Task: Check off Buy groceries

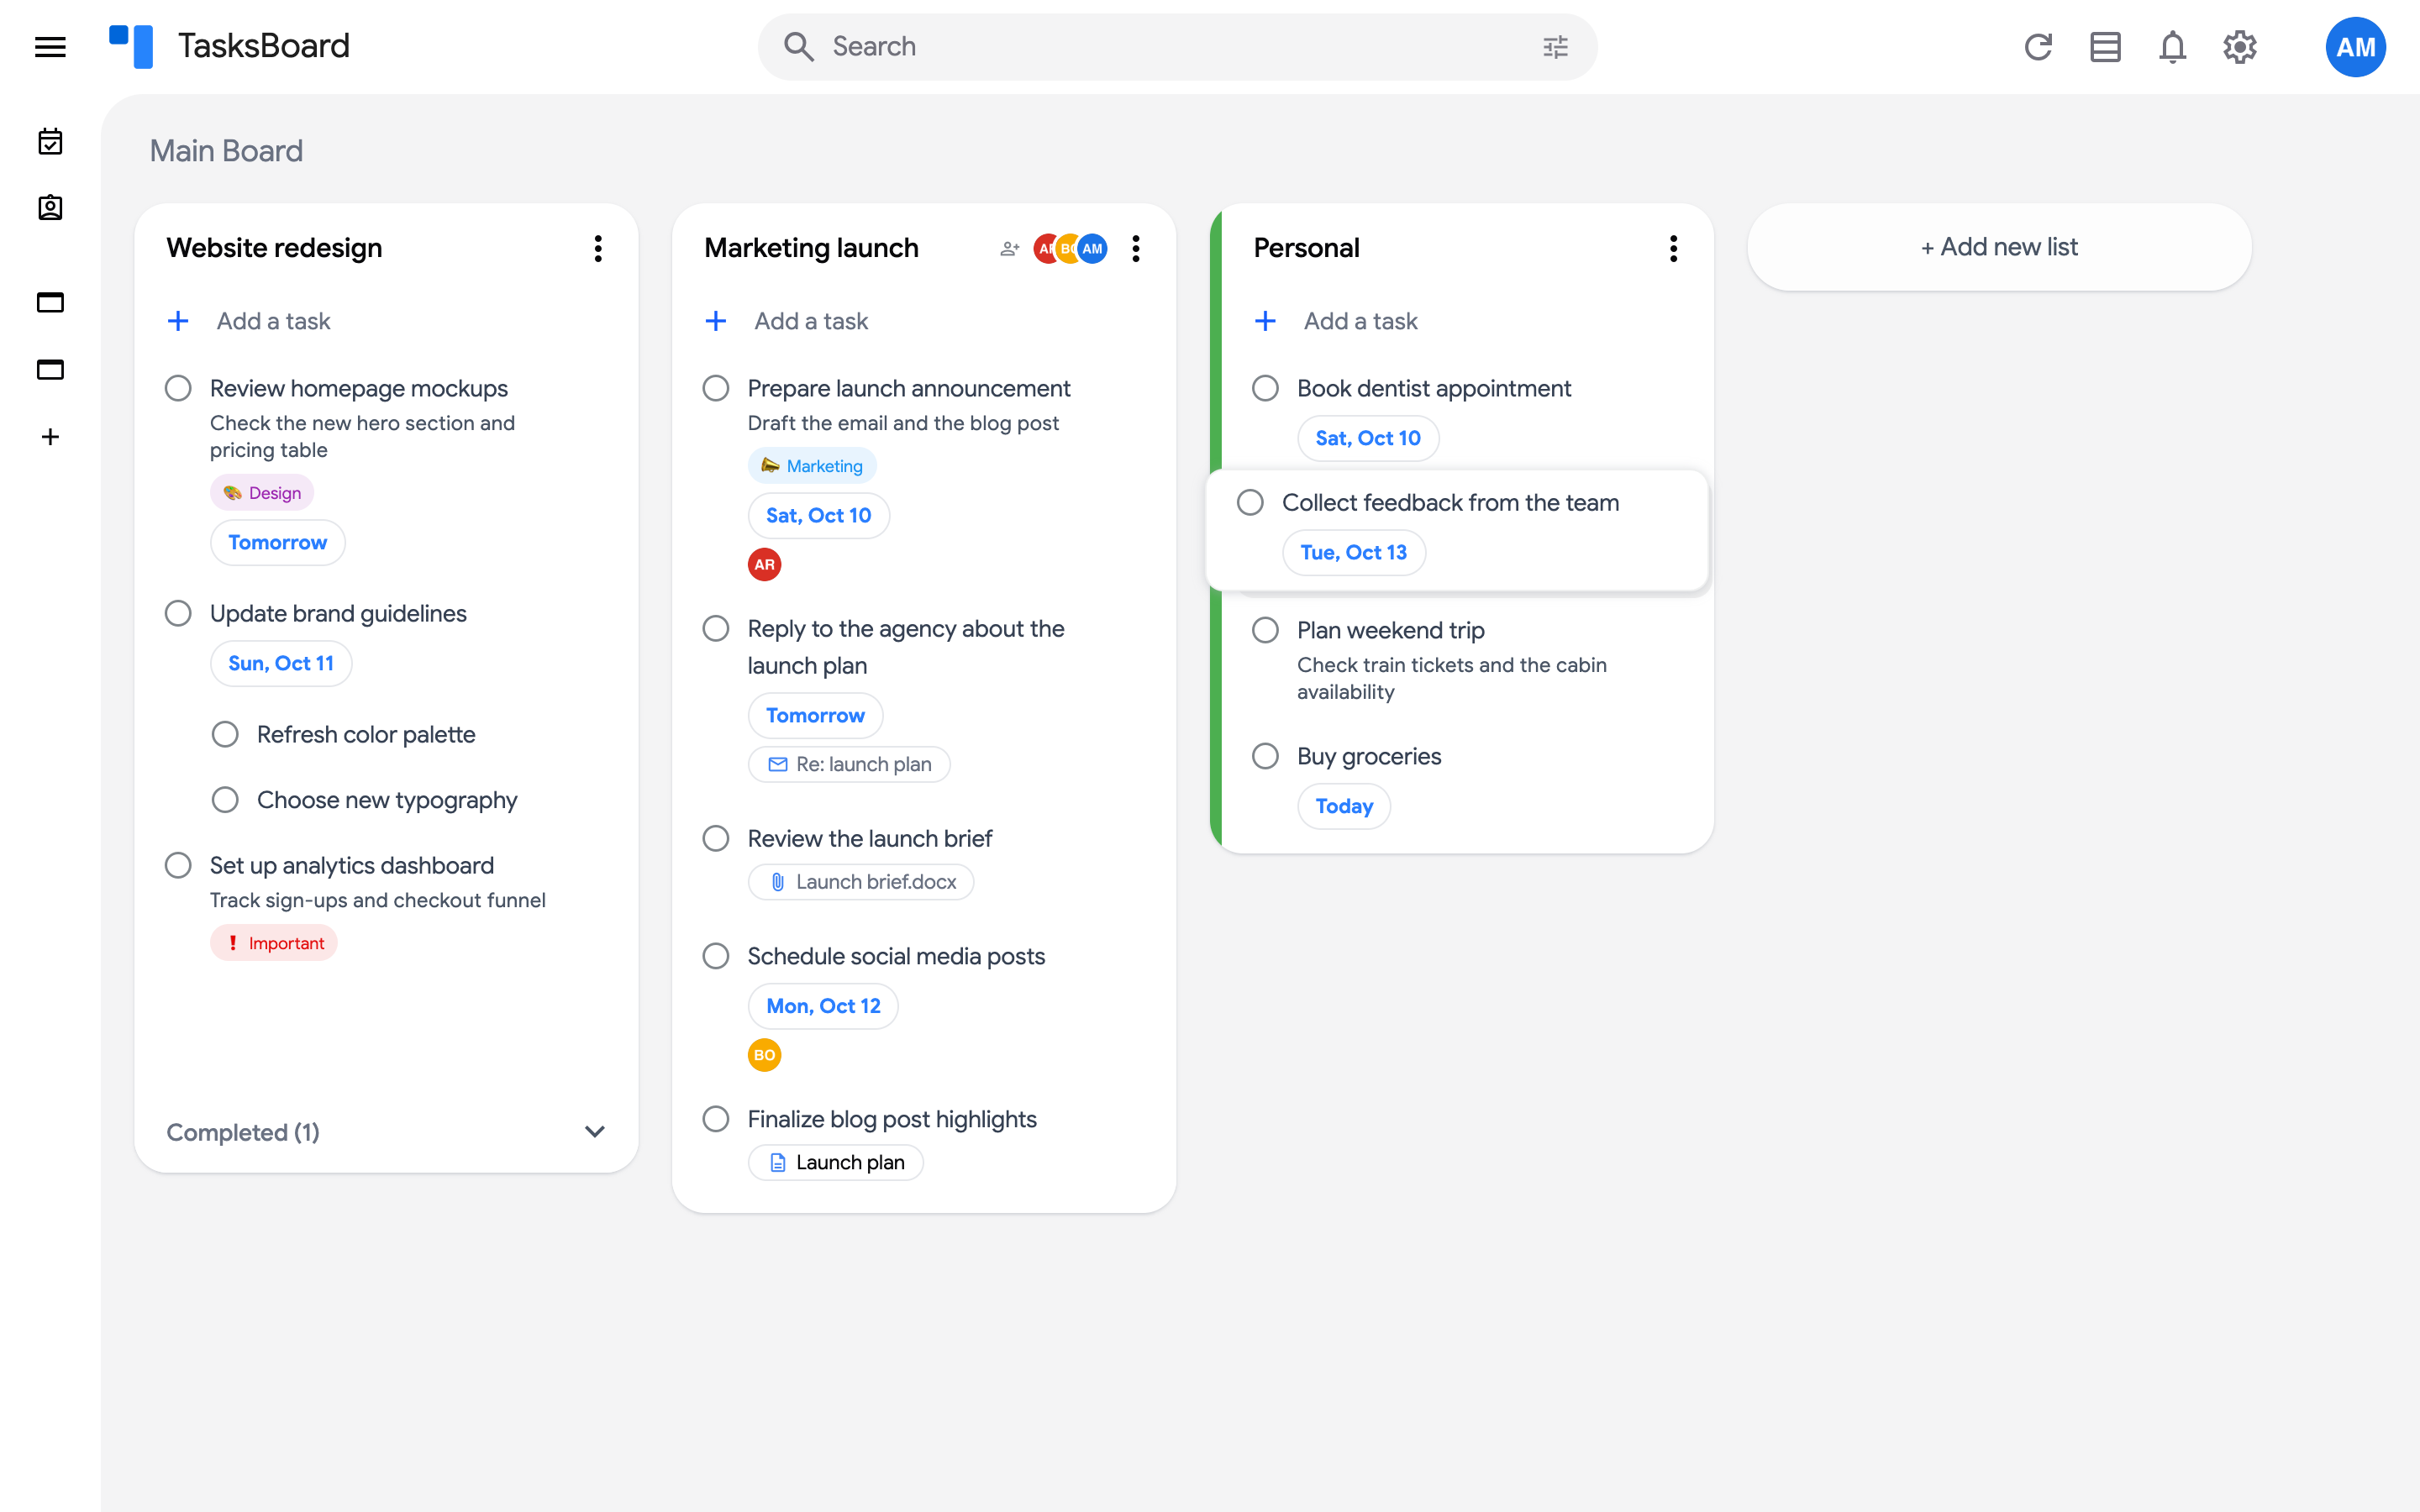Action: (1265, 756)
